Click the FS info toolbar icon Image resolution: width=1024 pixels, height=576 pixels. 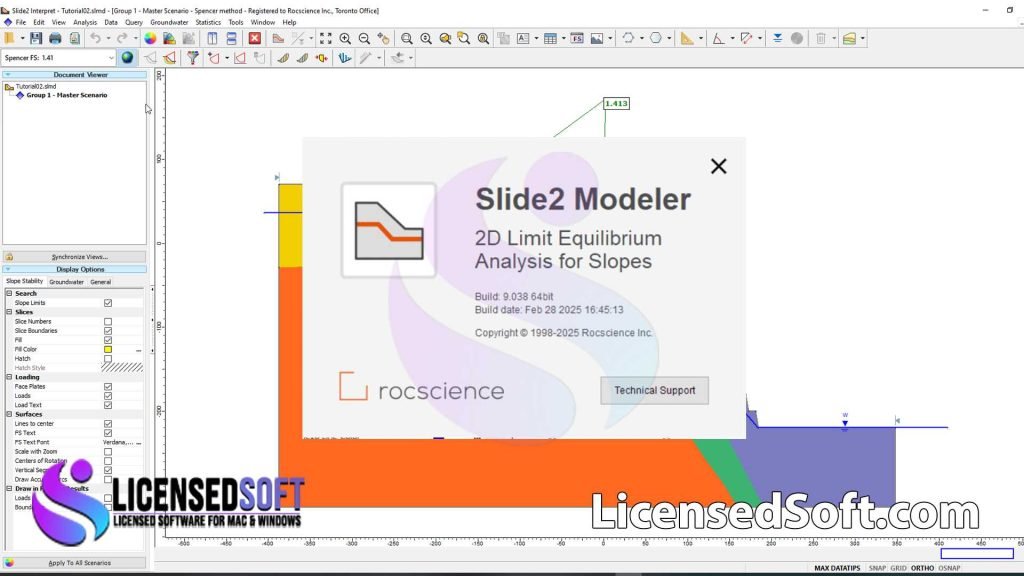click(577, 39)
